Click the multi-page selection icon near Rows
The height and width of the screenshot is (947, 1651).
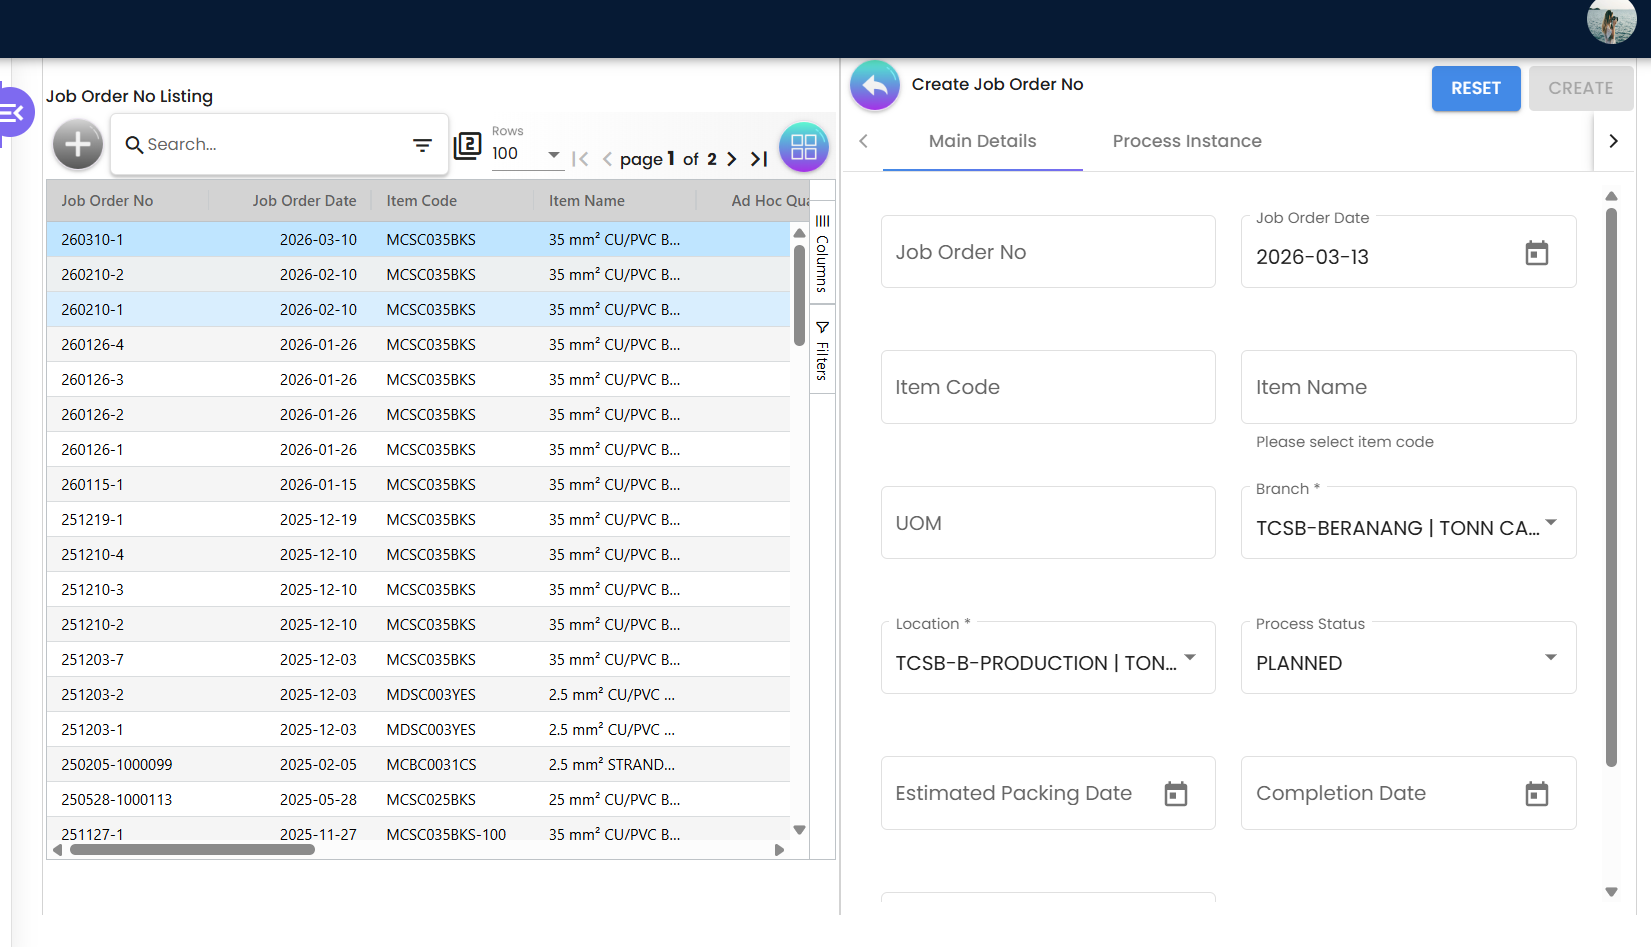(467, 146)
